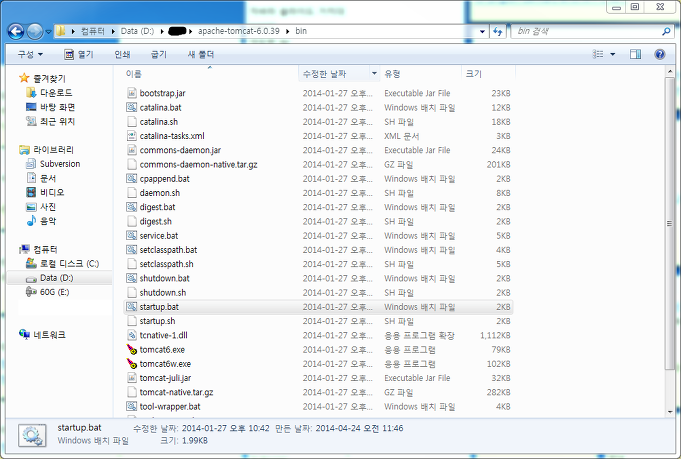
Task: Open the recent pages dropdown next to Forward
Action: (x=48, y=32)
